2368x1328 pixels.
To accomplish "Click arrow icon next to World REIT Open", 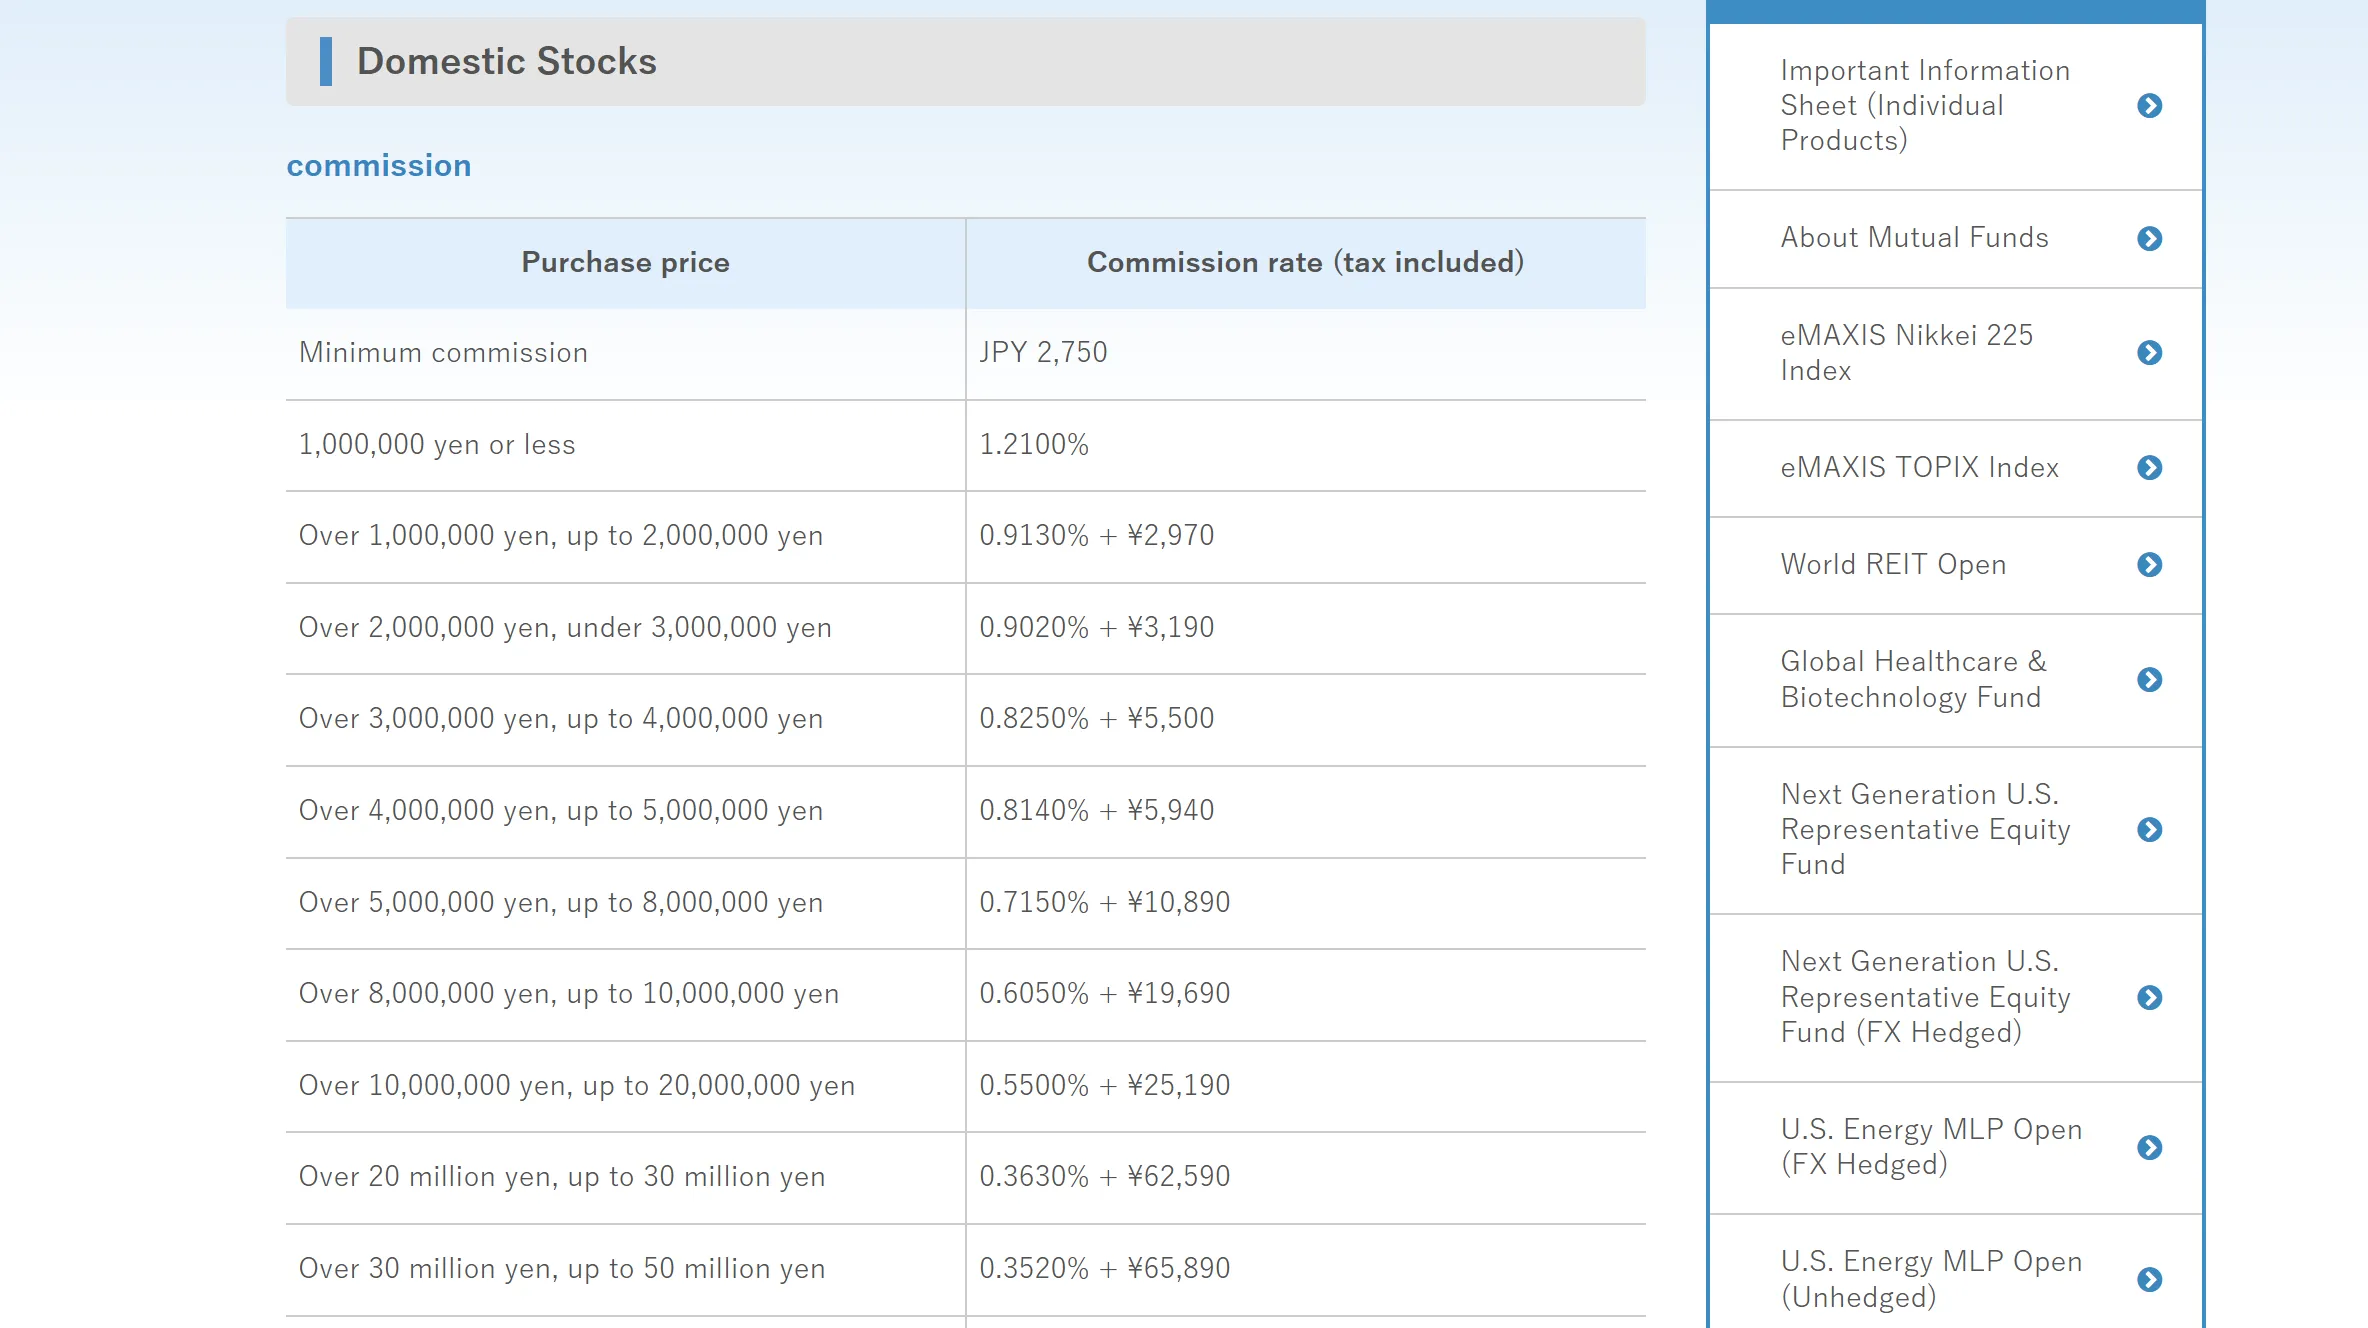I will tap(2149, 564).
